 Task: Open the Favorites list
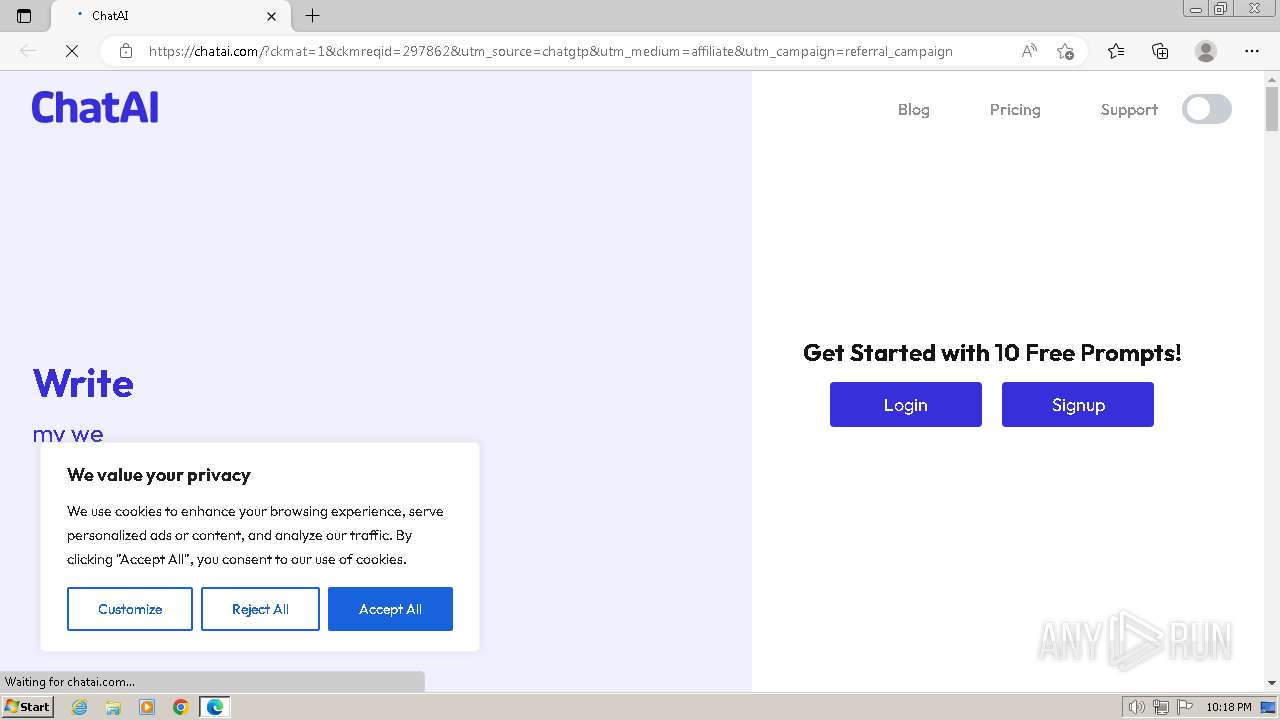point(1116,51)
